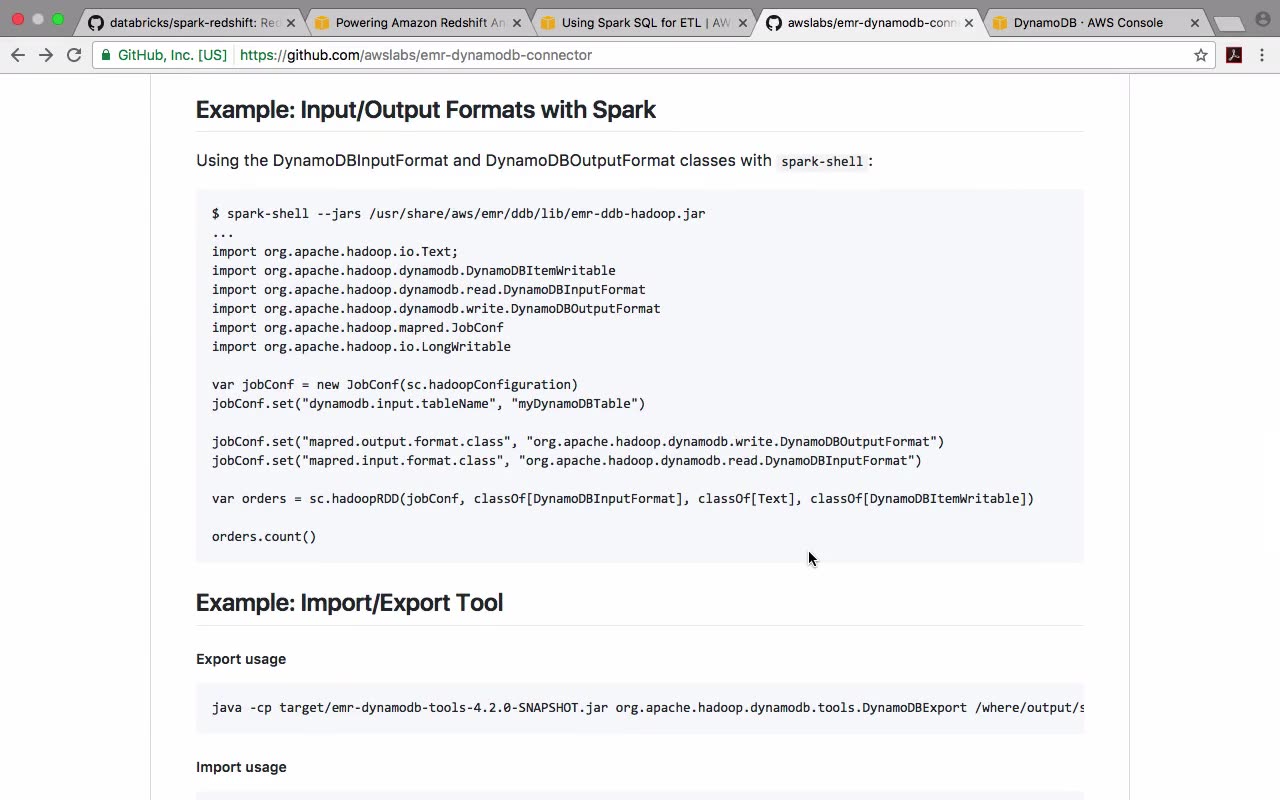
Task: Click the browser Forward arrow
Action: (x=46, y=55)
